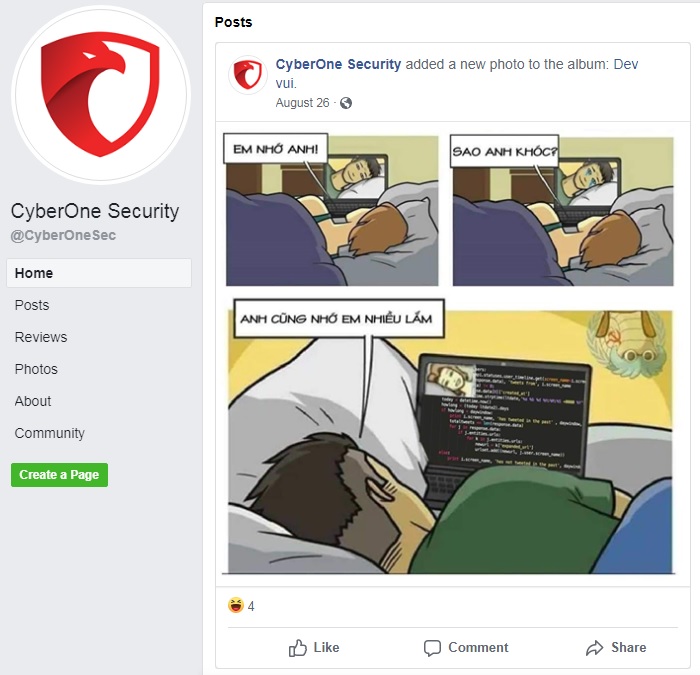Click the Like thumbs-up icon
Screen dimensions: 700x675
click(298, 647)
